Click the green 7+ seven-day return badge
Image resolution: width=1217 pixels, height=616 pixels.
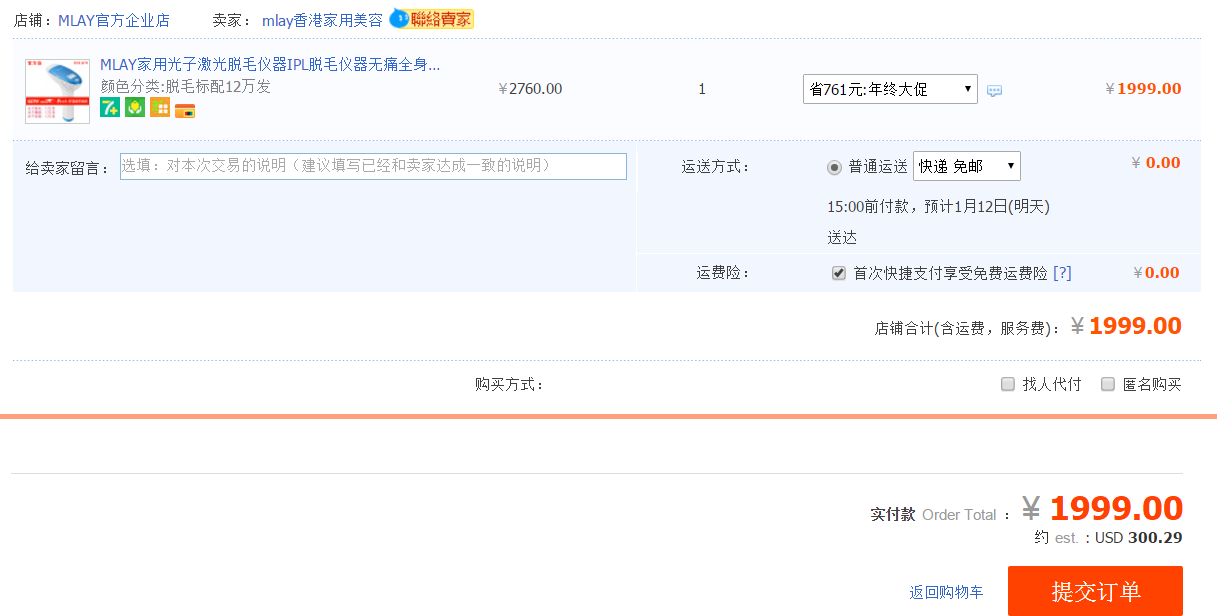(110, 108)
